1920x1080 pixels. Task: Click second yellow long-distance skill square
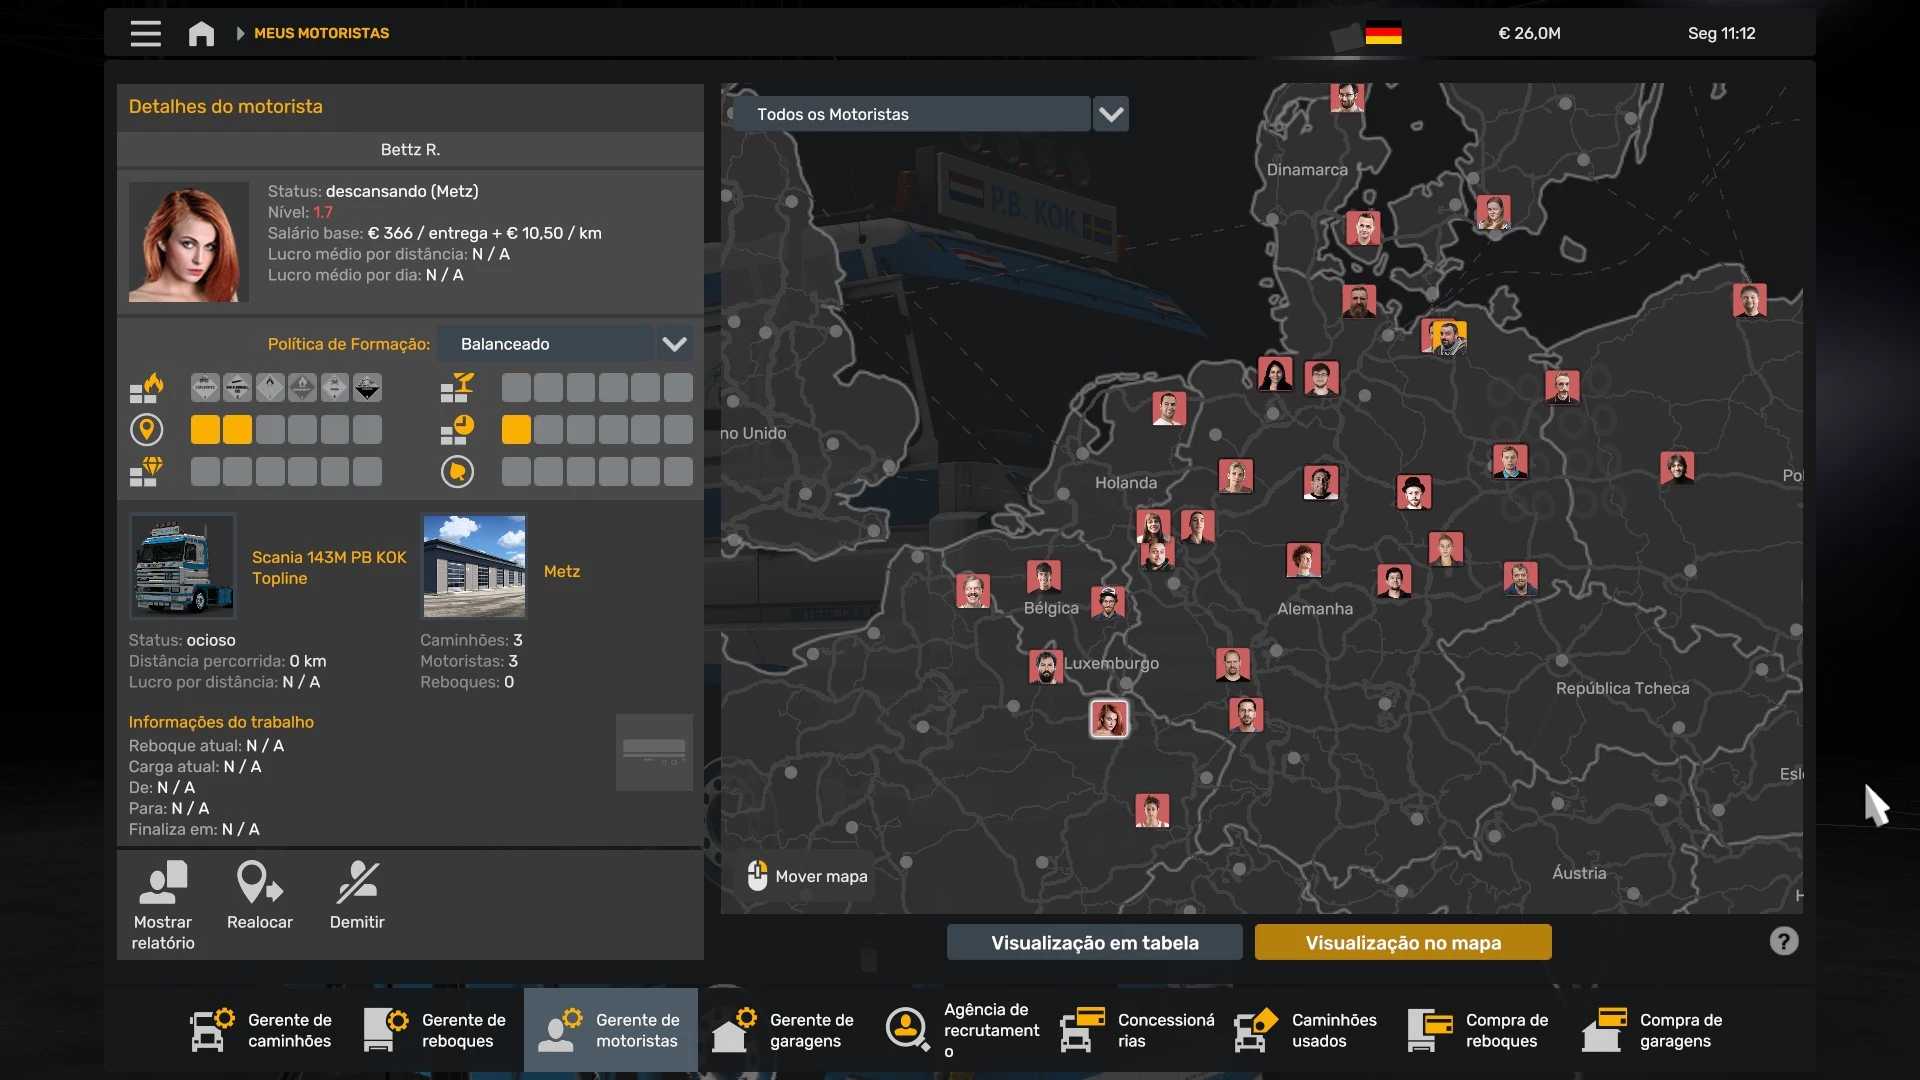tap(237, 430)
